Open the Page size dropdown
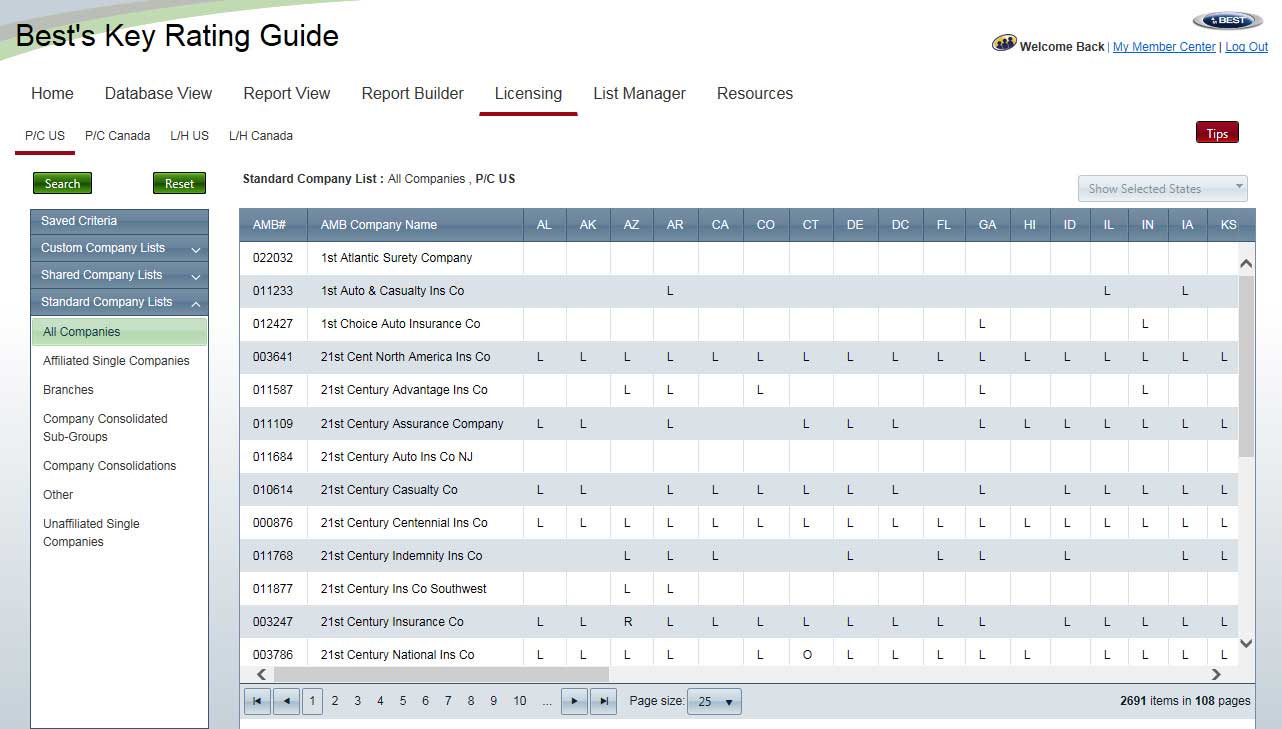 (714, 701)
